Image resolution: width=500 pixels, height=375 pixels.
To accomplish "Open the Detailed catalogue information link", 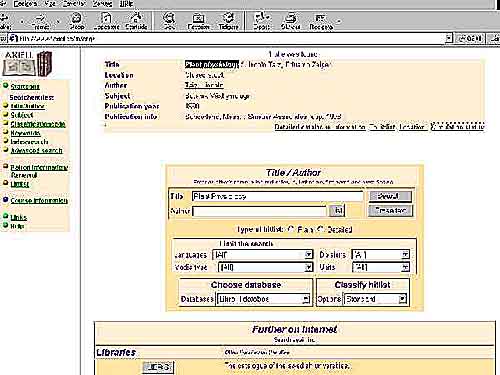I will click(320, 127).
